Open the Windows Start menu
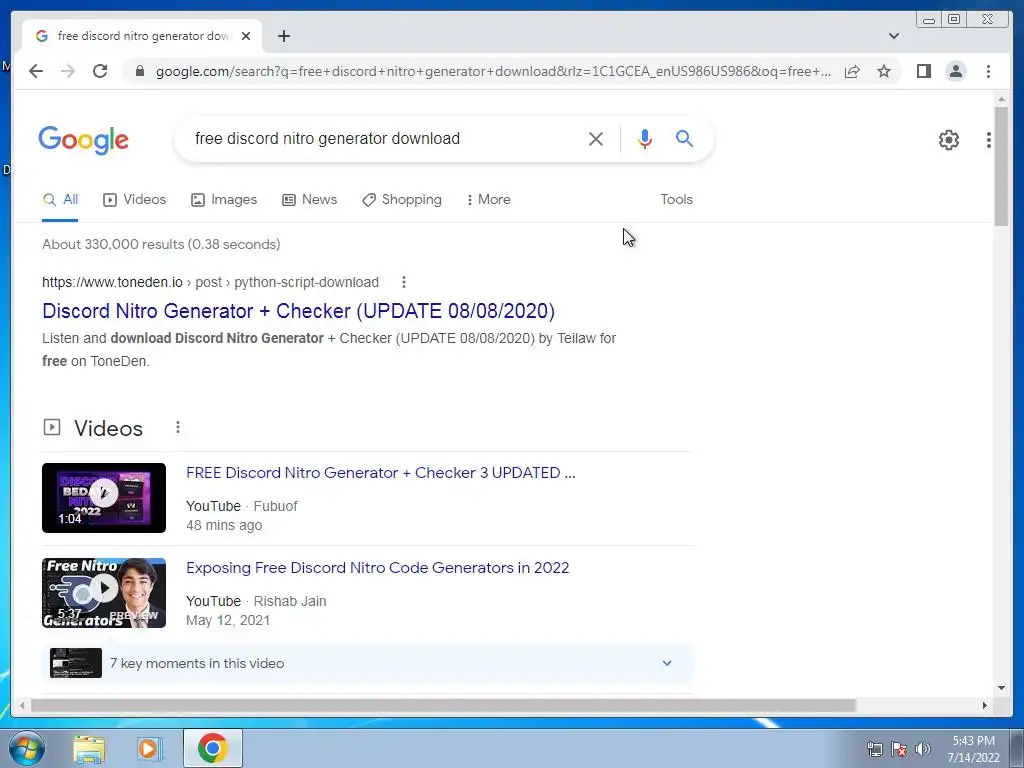The image size is (1024, 768). (x=26, y=748)
